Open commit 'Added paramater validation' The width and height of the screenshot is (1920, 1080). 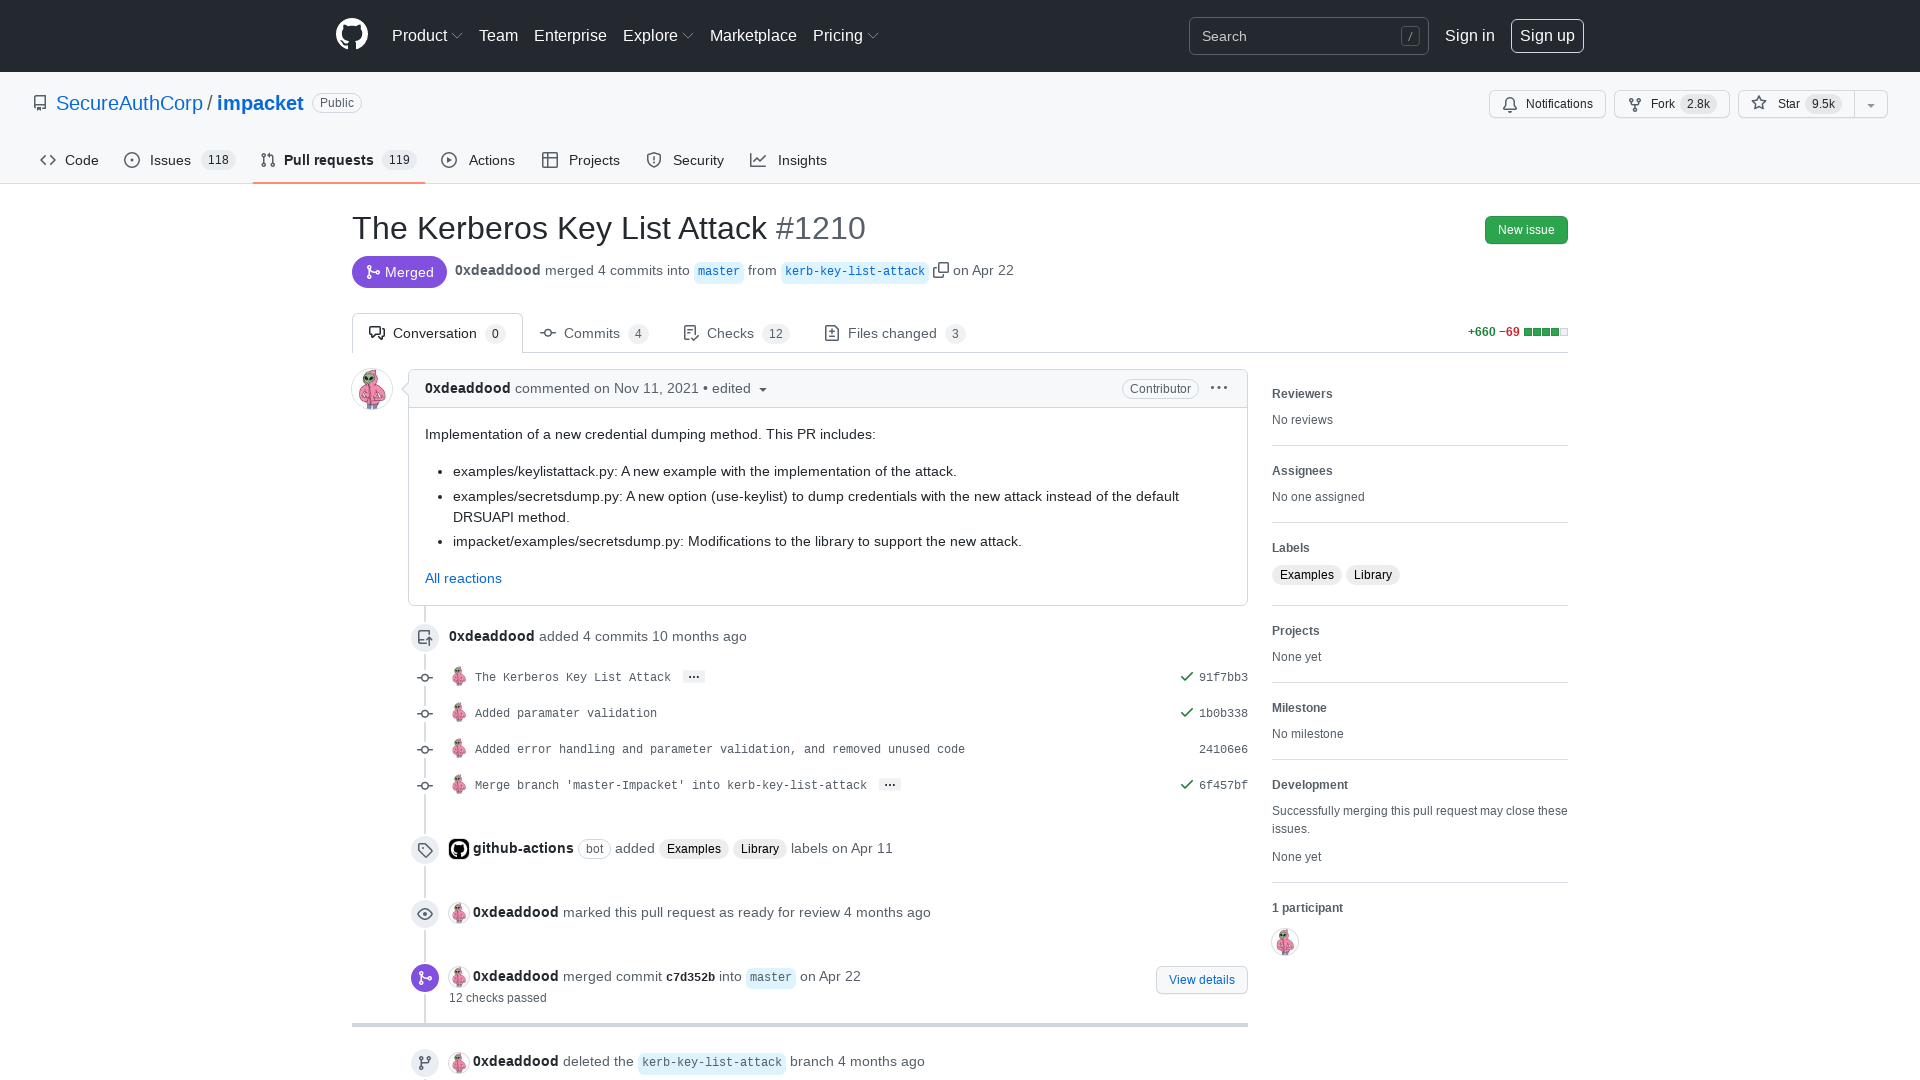coord(566,714)
